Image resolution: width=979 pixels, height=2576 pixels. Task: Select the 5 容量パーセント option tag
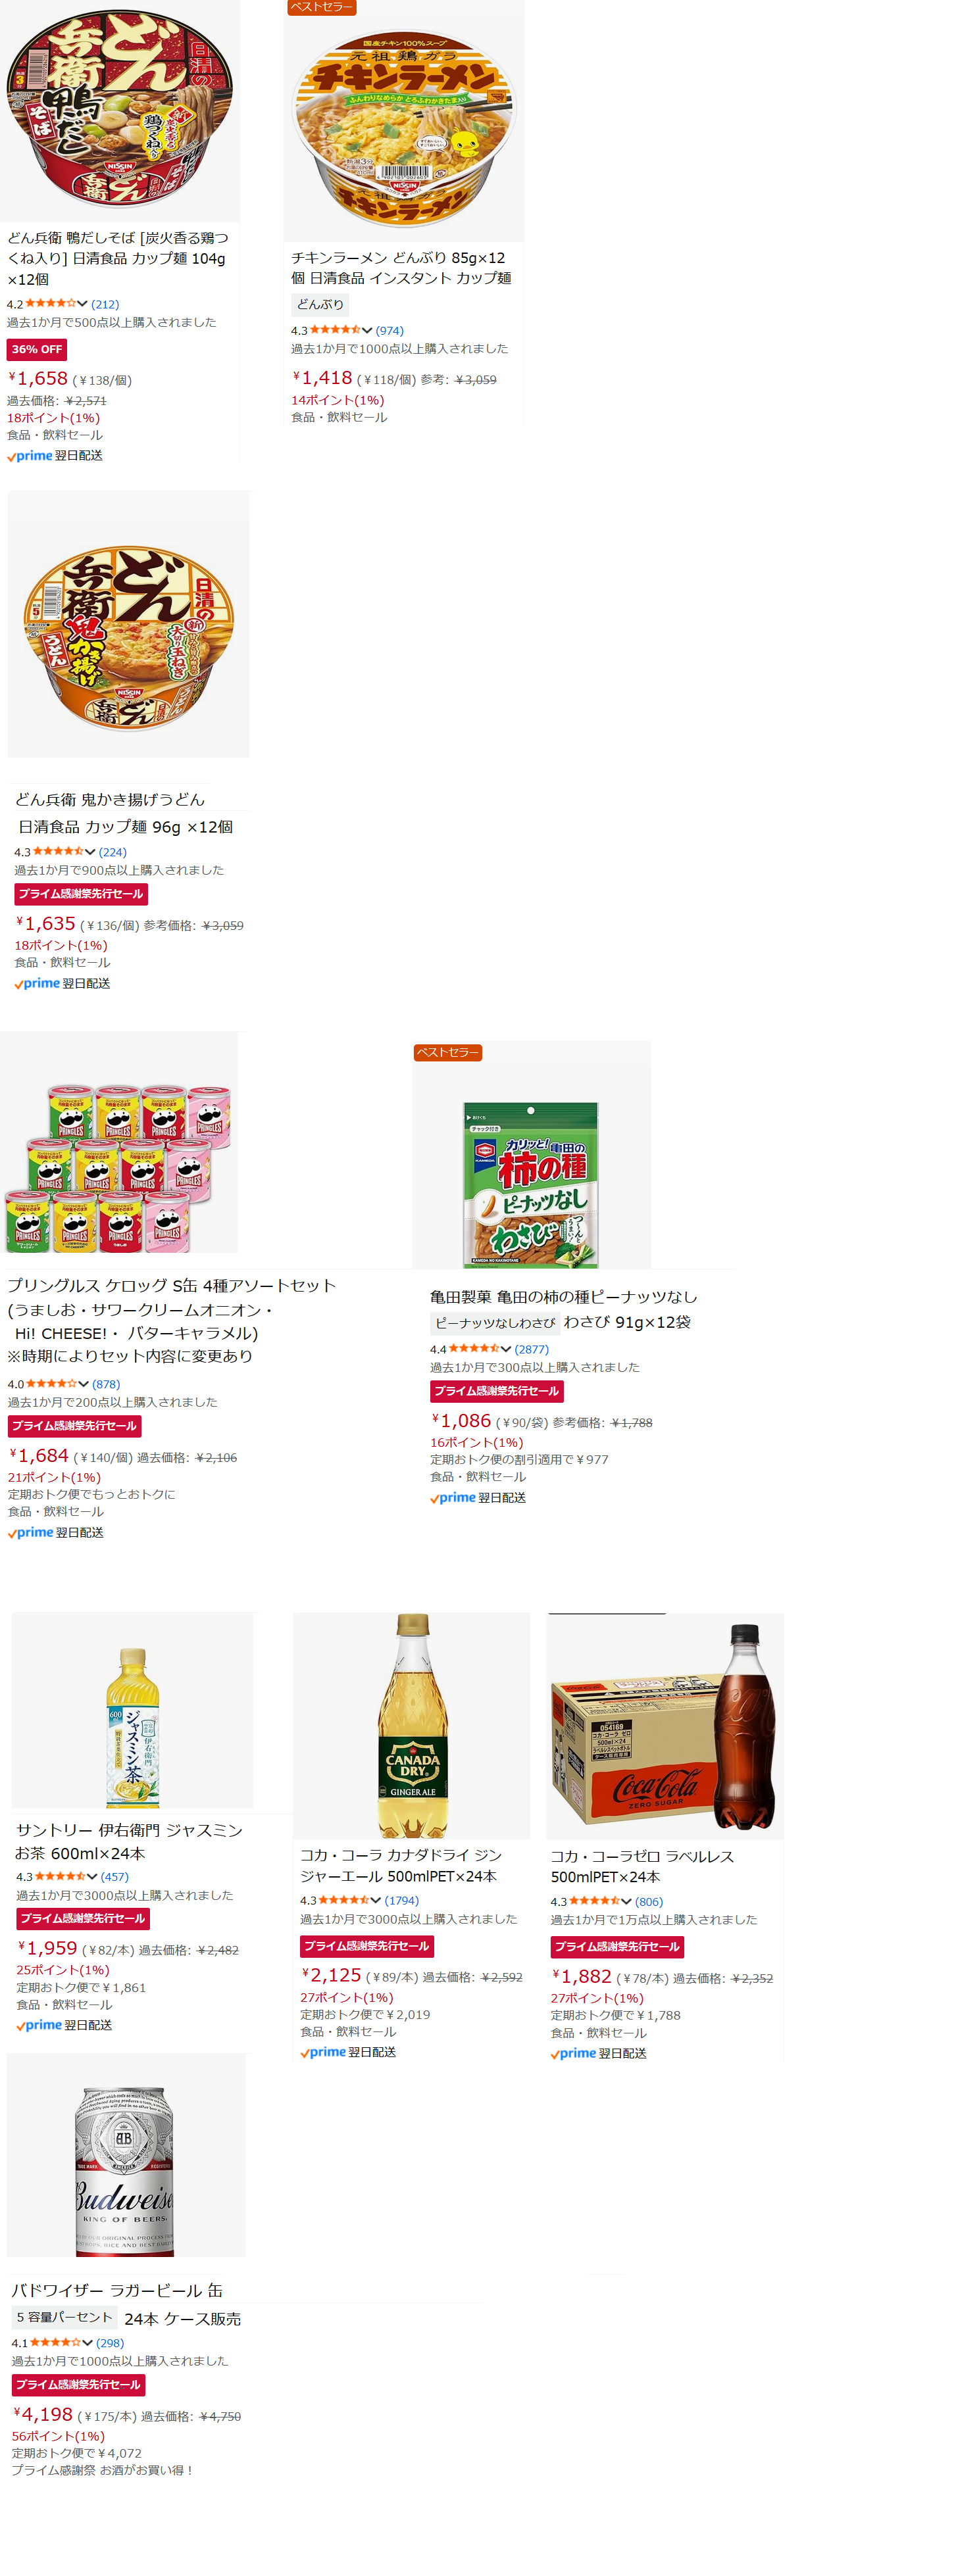(x=65, y=2317)
